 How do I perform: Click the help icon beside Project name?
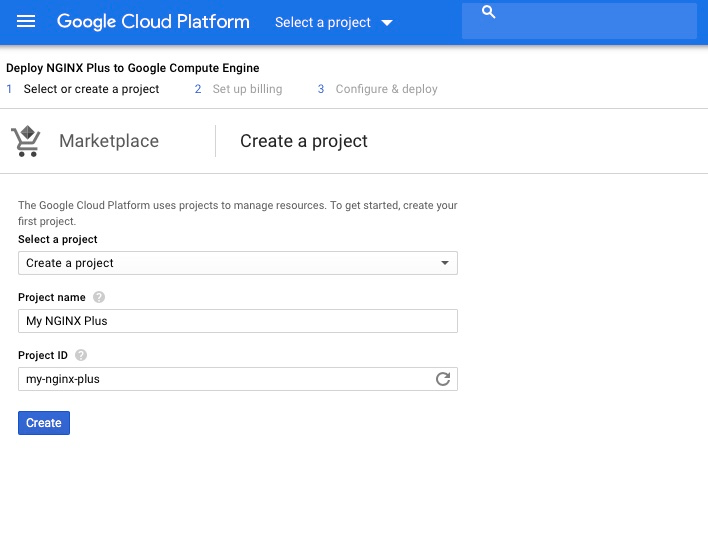pyautogui.click(x=99, y=297)
